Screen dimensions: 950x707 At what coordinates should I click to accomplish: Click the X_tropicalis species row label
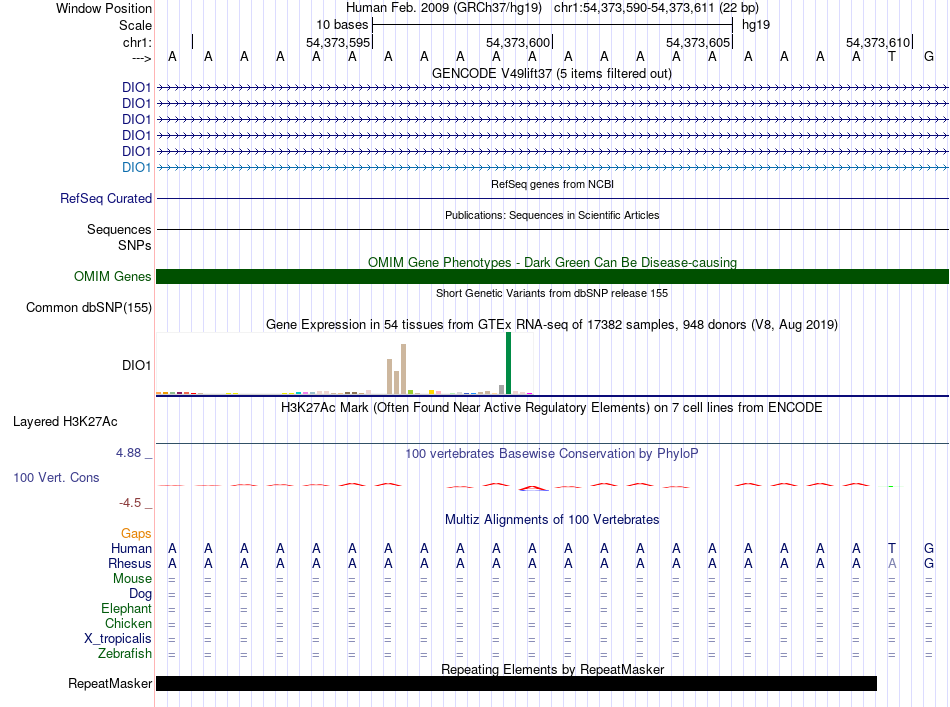pyautogui.click(x=118, y=639)
